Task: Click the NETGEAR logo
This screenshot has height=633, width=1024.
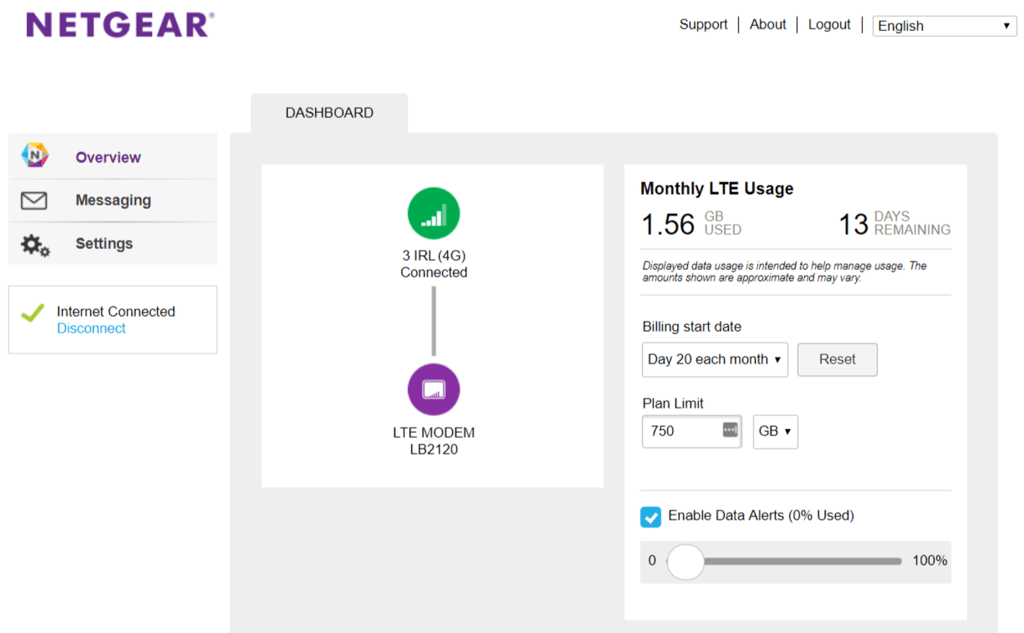Action: 120,25
